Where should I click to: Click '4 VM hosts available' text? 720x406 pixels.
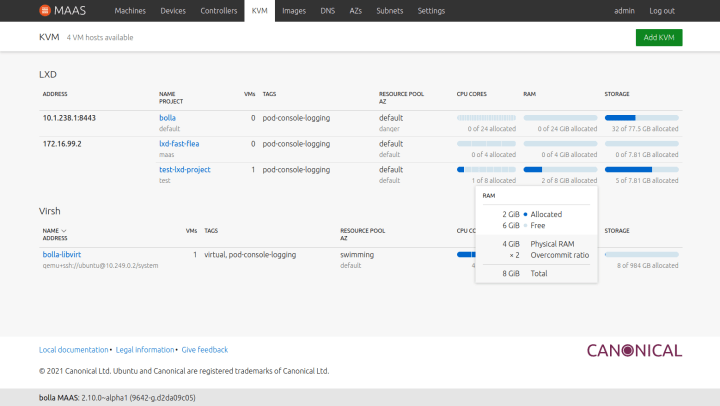click(x=100, y=37)
